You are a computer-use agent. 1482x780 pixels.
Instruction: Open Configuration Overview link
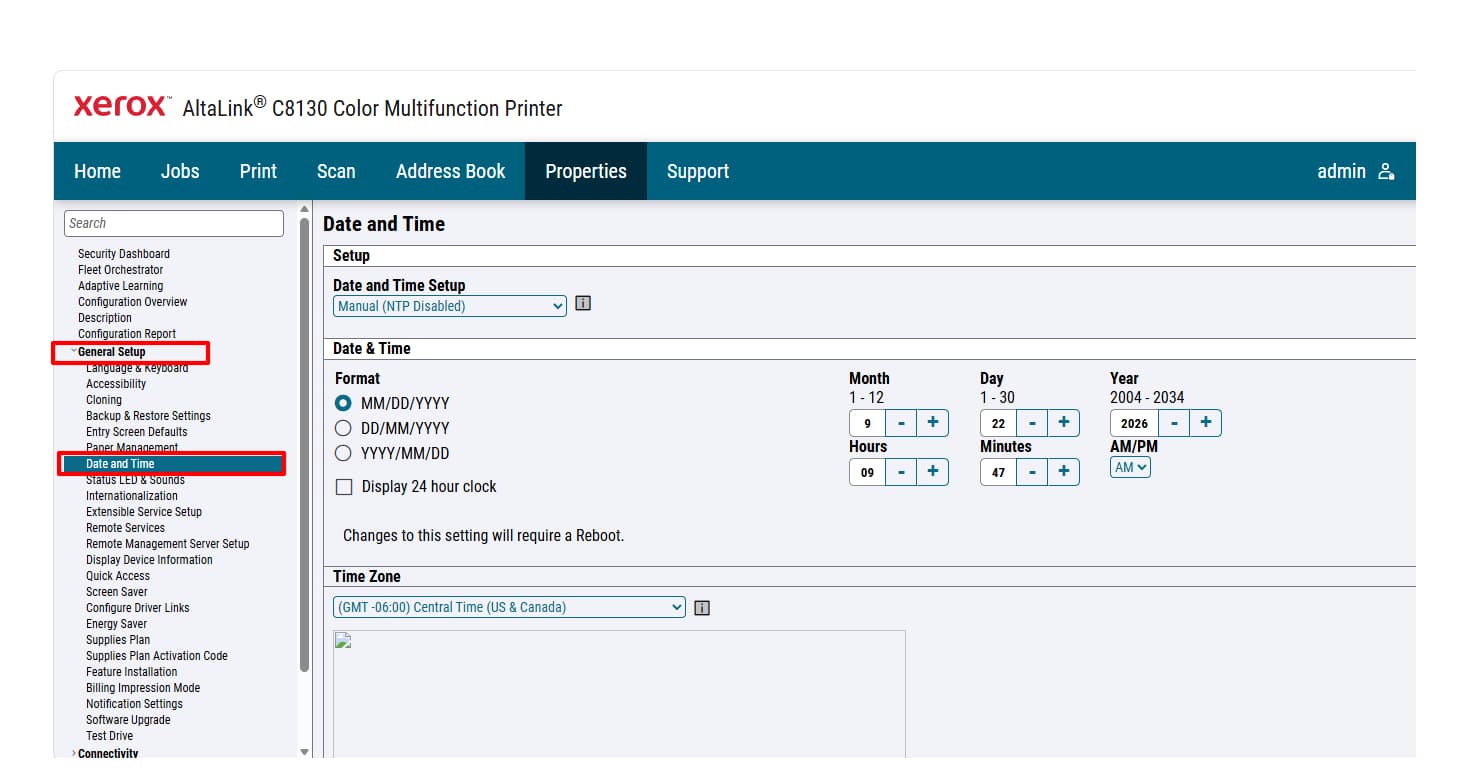coord(132,302)
